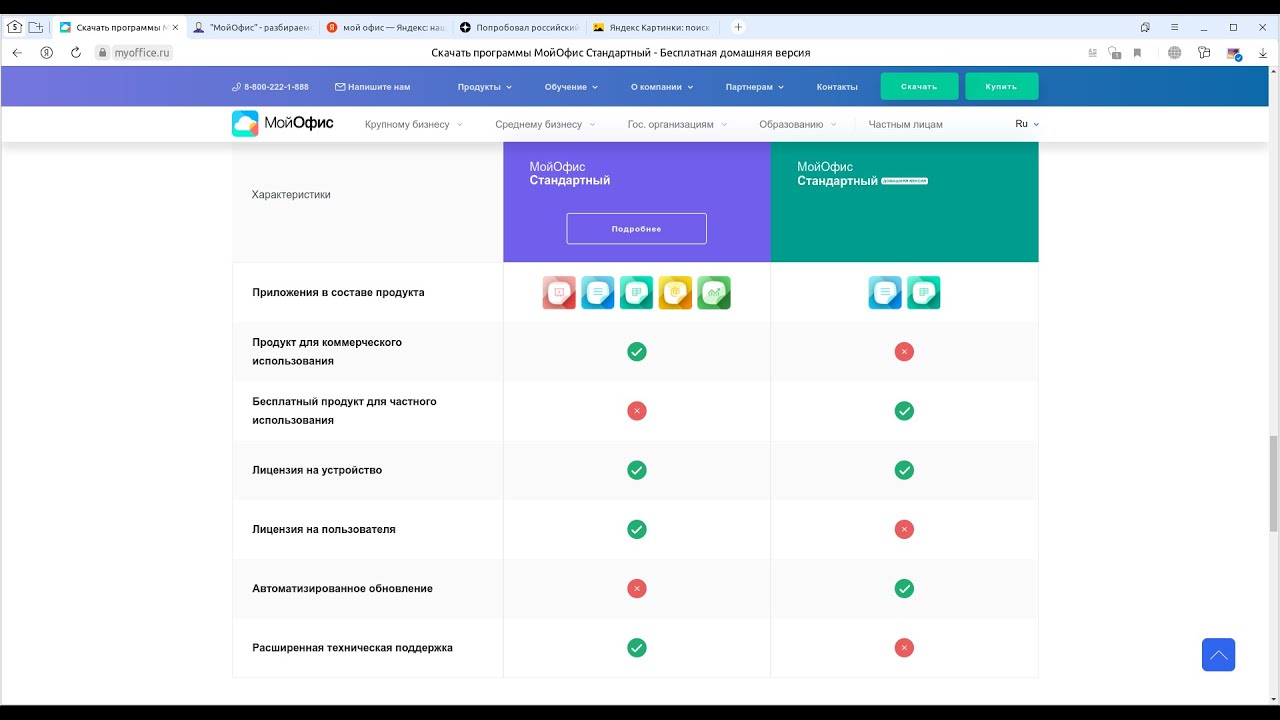Switch to the "МойОфис" - разбираем tab
Image resolution: width=1280 pixels, height=720 pixels.
pyautogui.click(x=252, y=27)
